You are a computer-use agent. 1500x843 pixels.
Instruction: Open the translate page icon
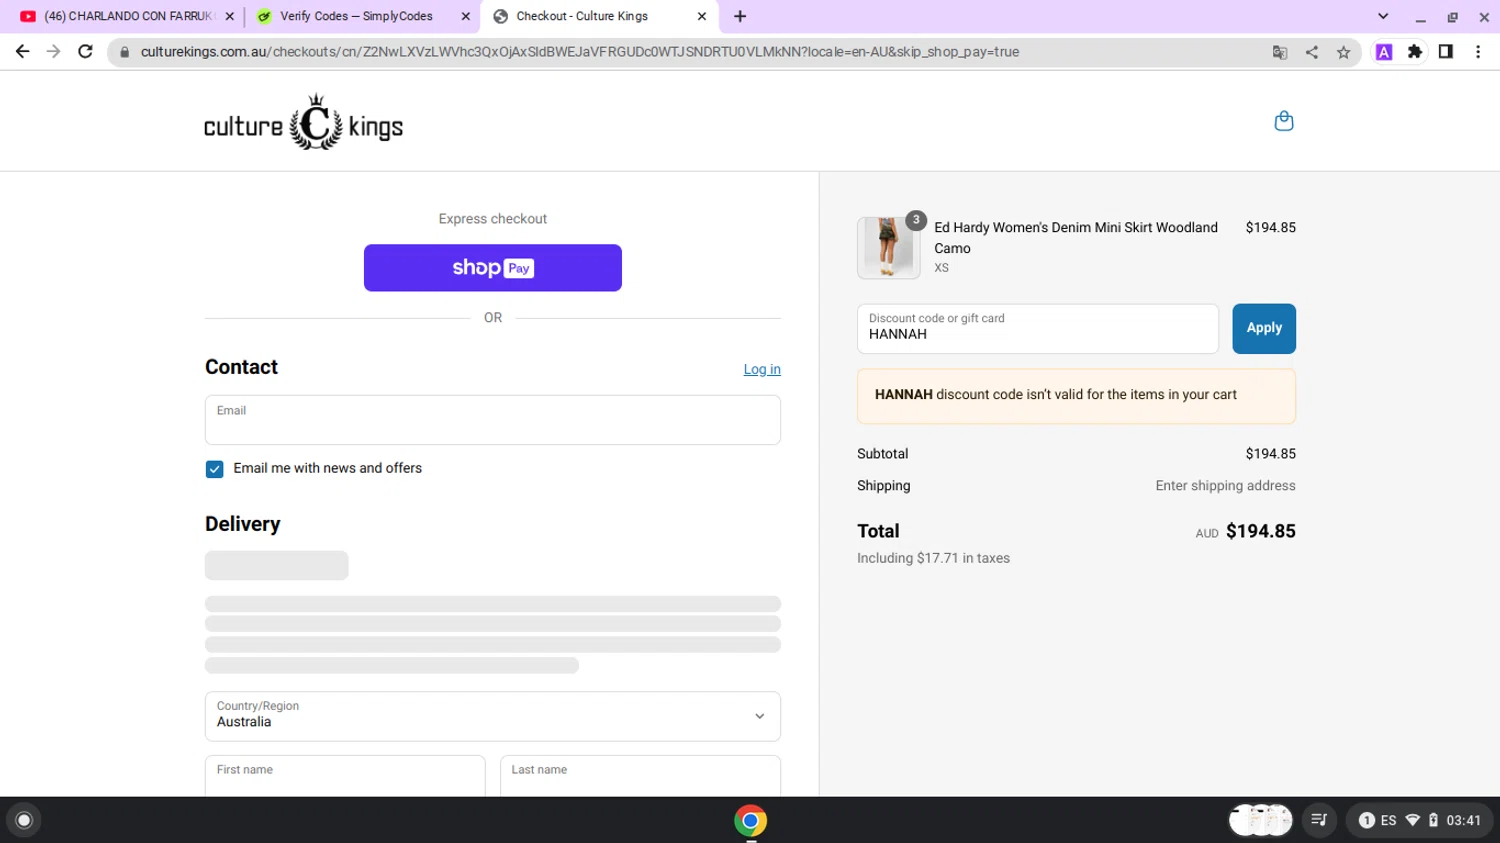point(1280,52)
